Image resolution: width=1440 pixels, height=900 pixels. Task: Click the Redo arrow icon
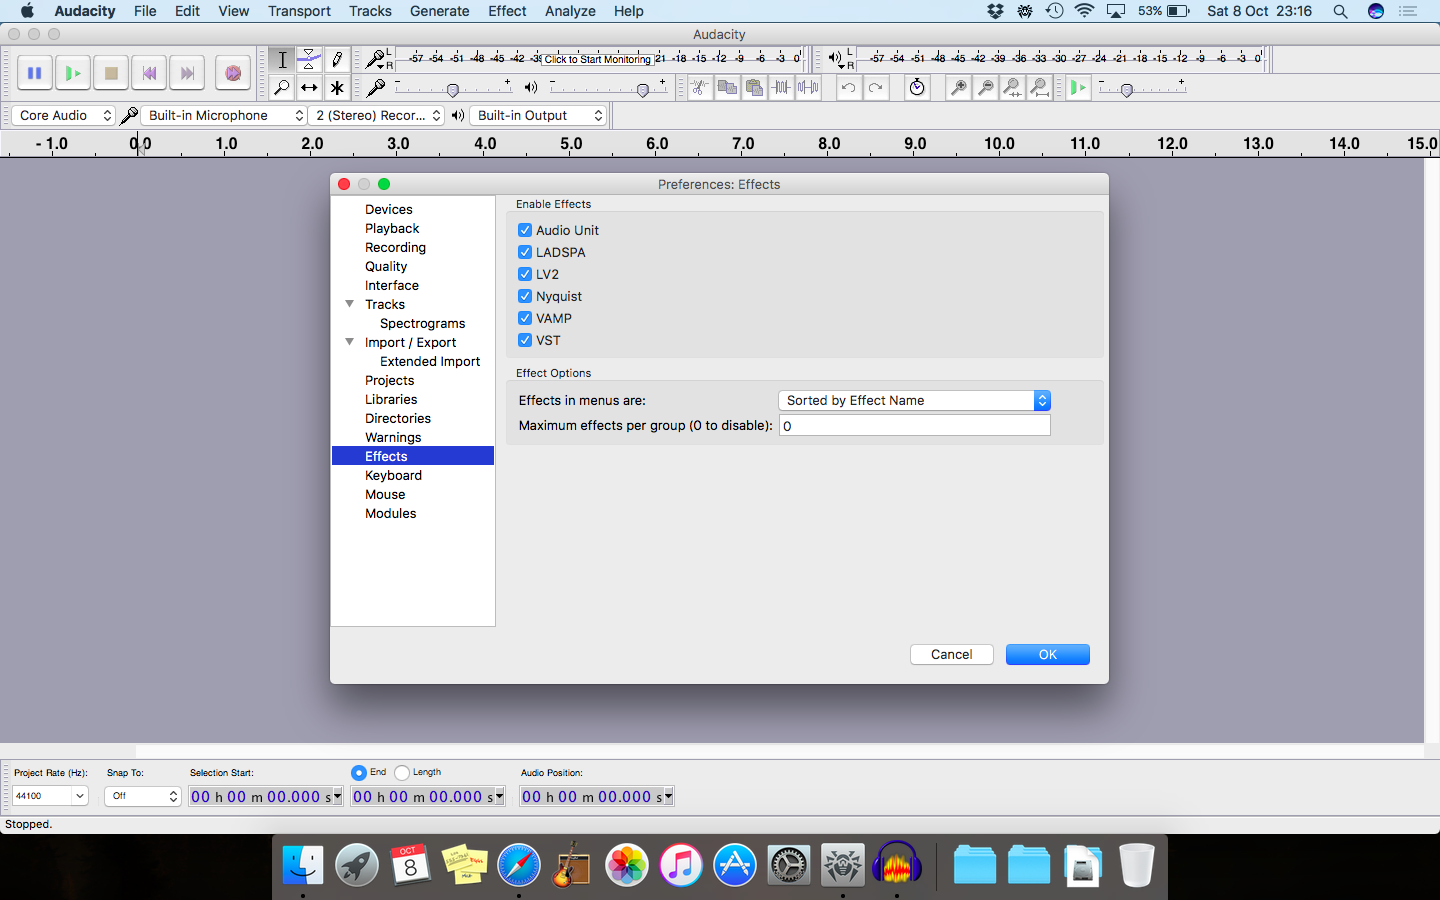tap(875, 88)
